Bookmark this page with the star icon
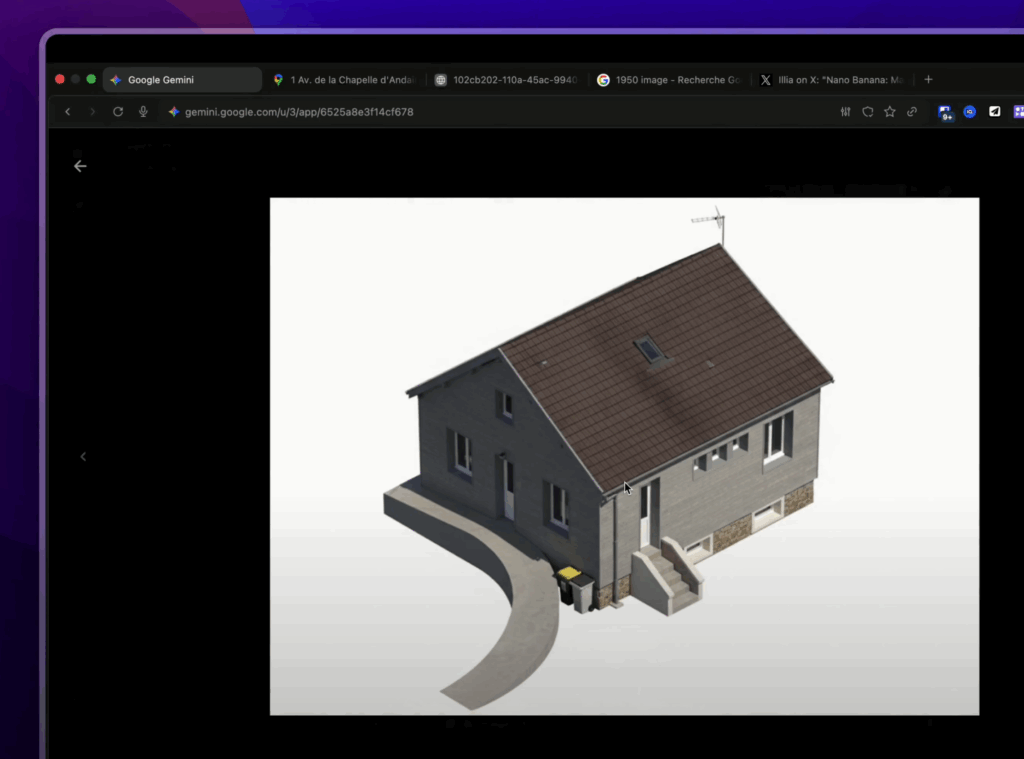The width and height of the screenshot is (1024, 759). coord(890,112)
